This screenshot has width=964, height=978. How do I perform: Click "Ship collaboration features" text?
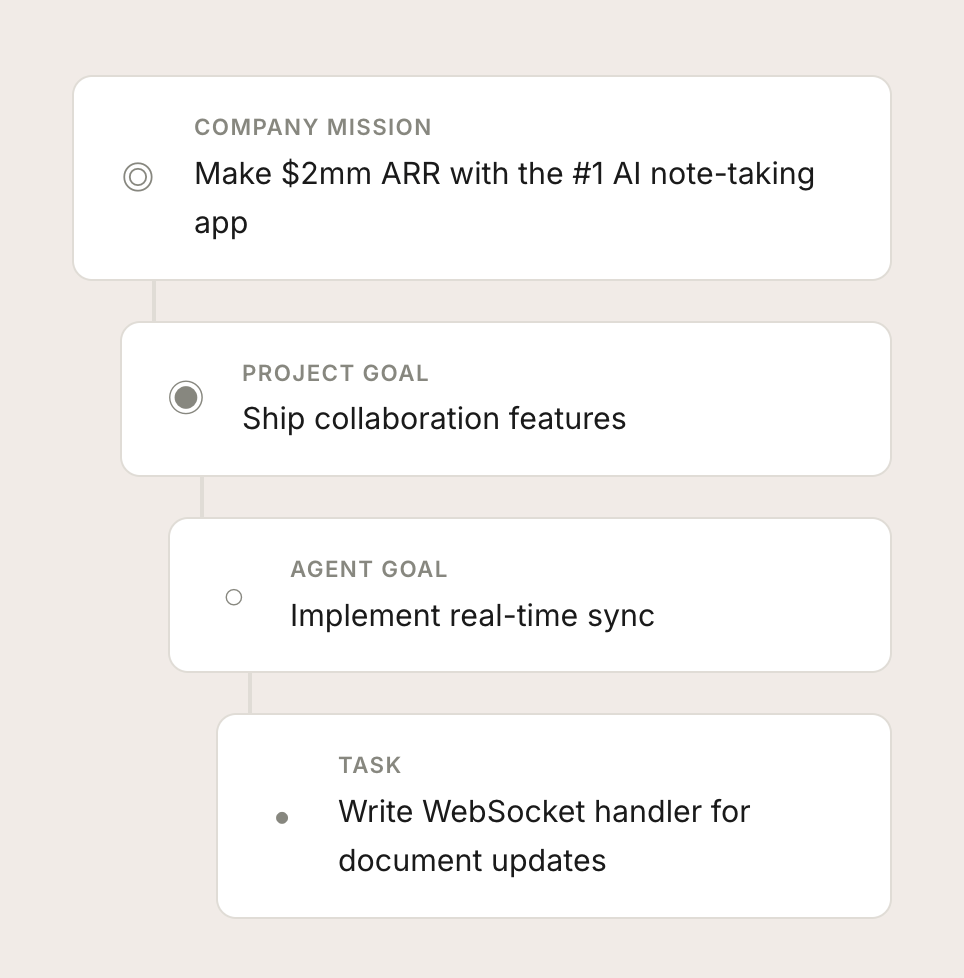(x=434, y=419)
